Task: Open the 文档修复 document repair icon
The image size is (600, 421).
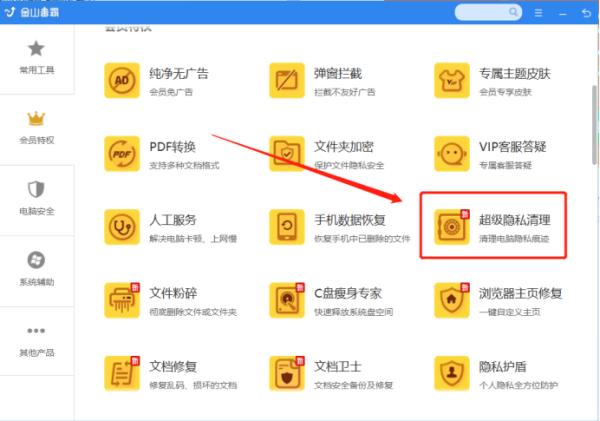Action: point(122,374)
